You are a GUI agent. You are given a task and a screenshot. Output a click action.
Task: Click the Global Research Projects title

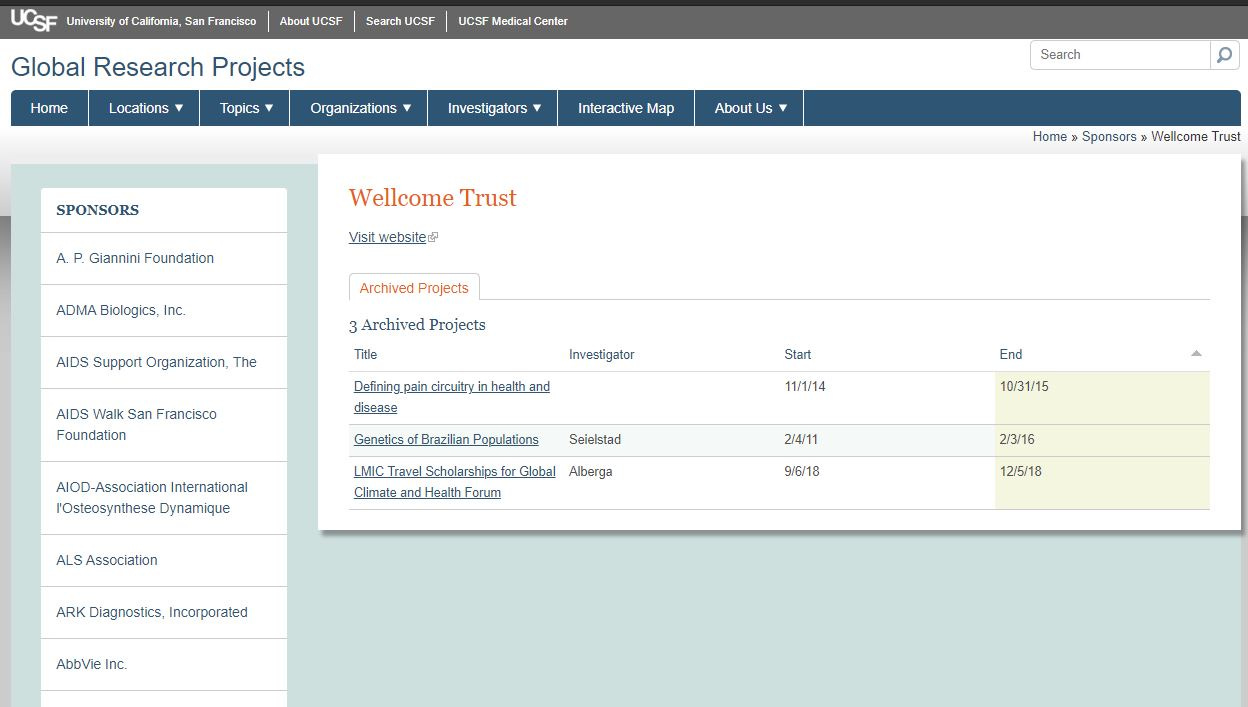[158, 67]
